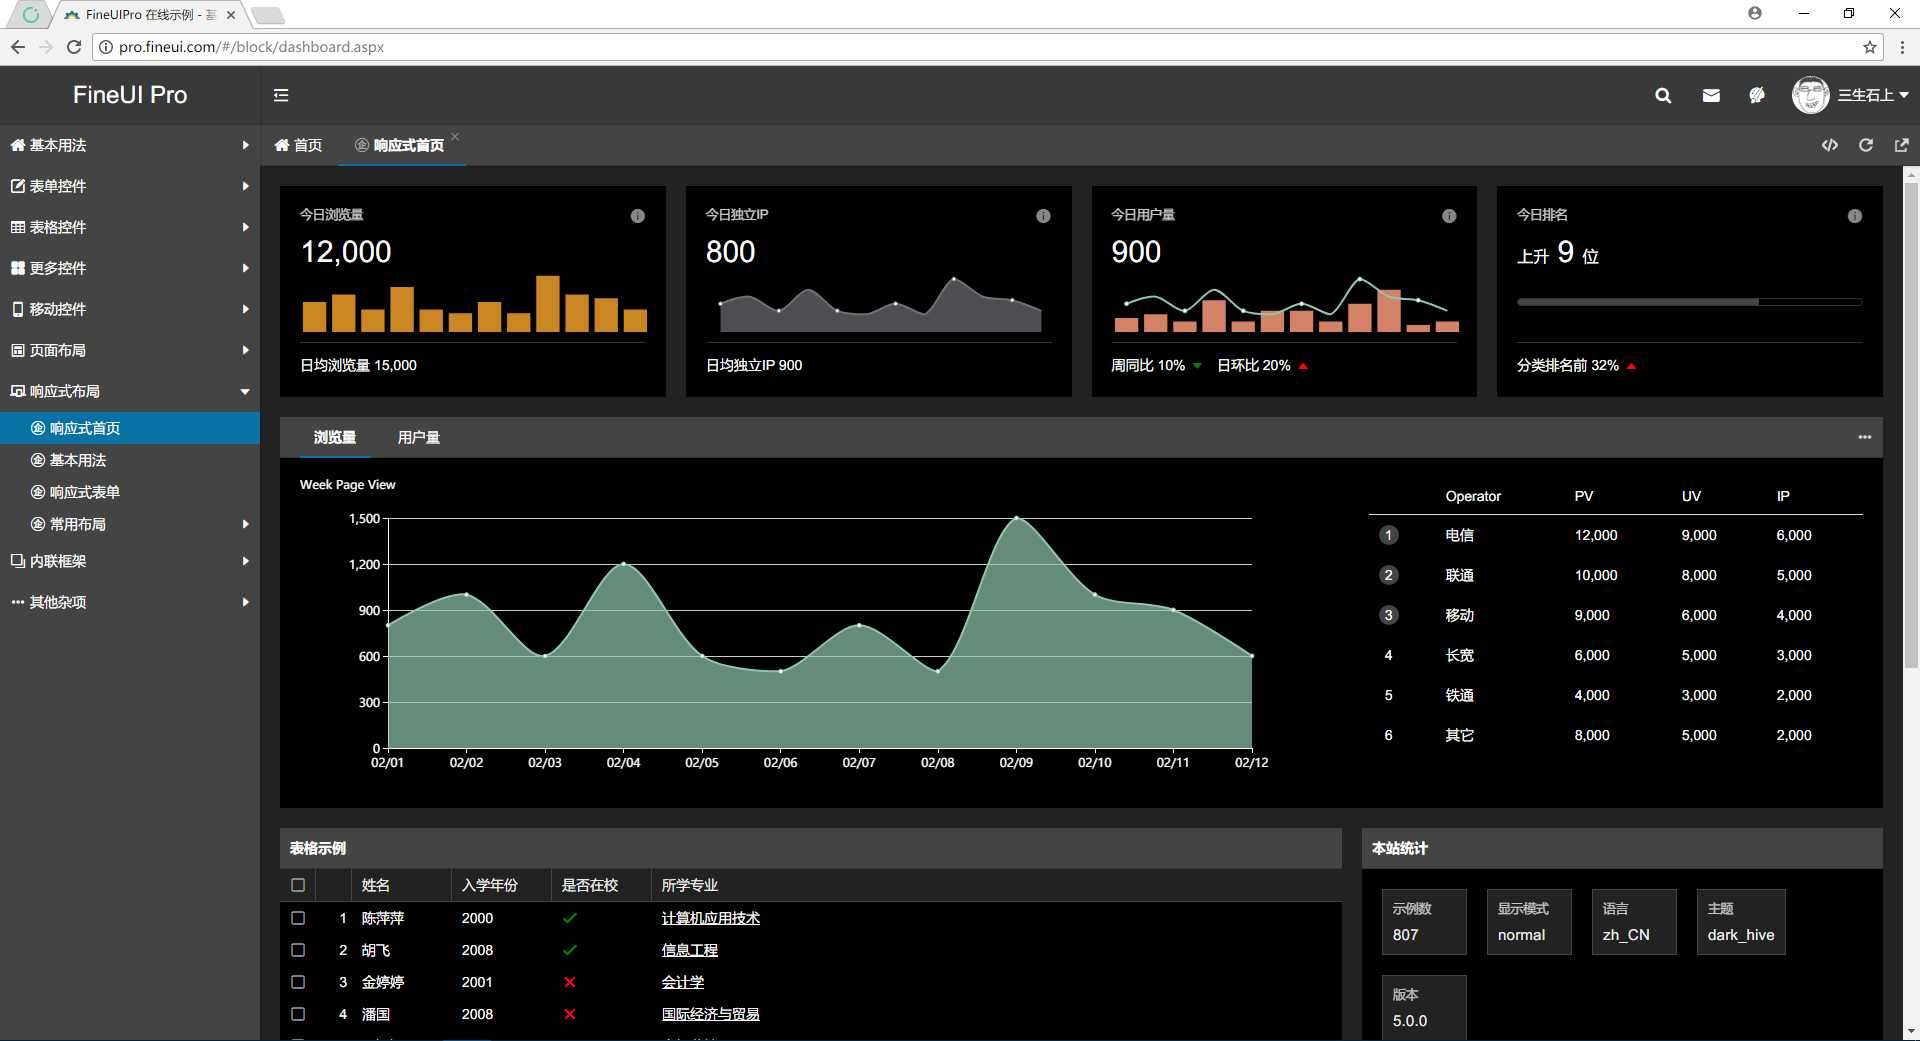Click info icon on 今日浏览量 card
This screenshot has width=1920, height=1041.
pyautogui.click(x=637, y=216)
